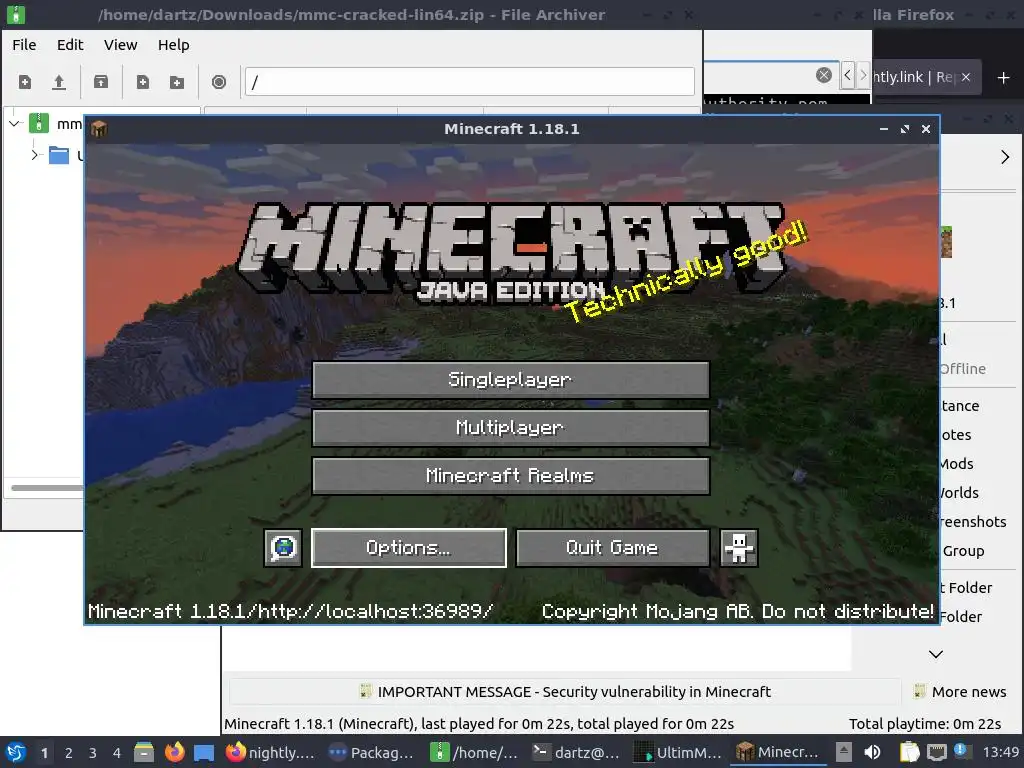Click horizontal scrollbar in archiver tree panel
The height and width of the screenshot is (768, 1024).
[x=47, y=488]
